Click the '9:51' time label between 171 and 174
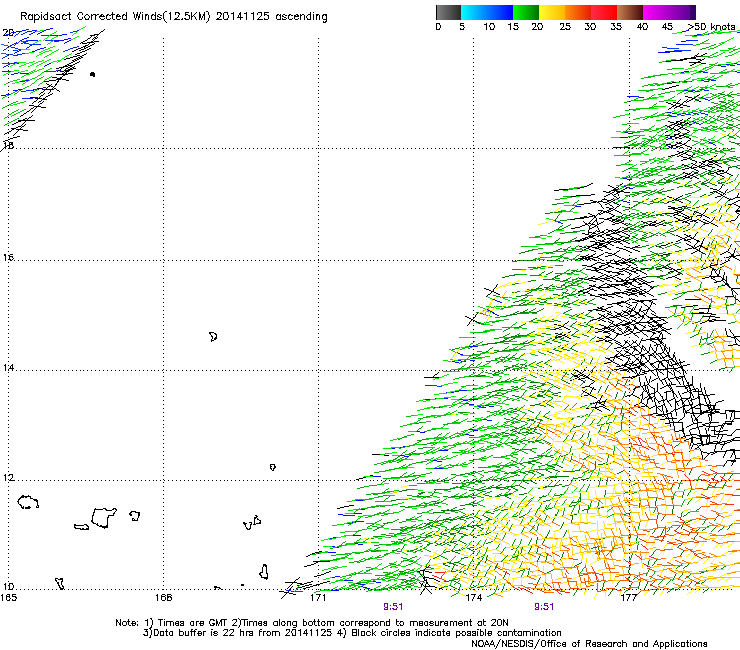 pos(393,607)
